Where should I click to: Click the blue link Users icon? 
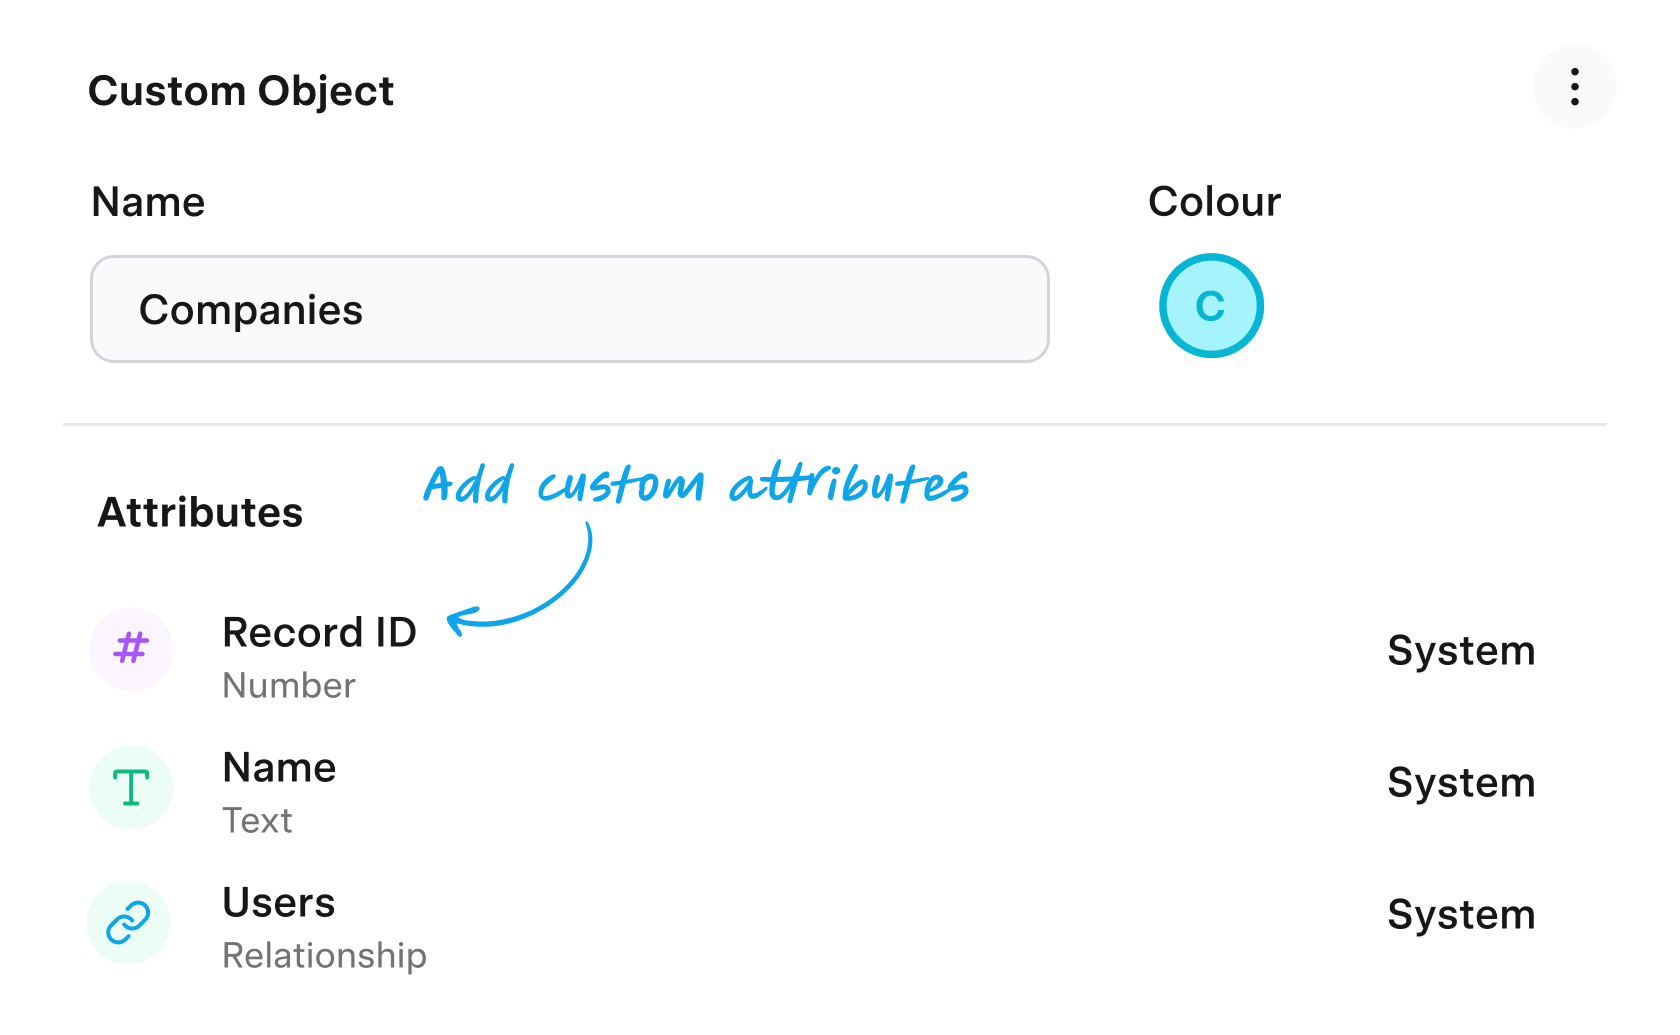click(129, 922)
